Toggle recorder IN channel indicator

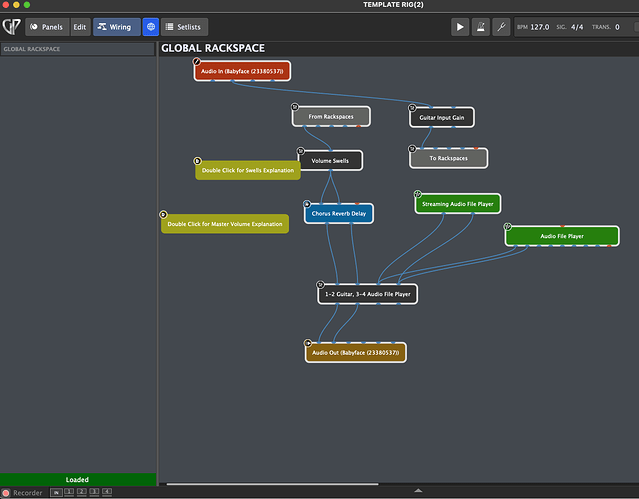(x=57, y=493)
